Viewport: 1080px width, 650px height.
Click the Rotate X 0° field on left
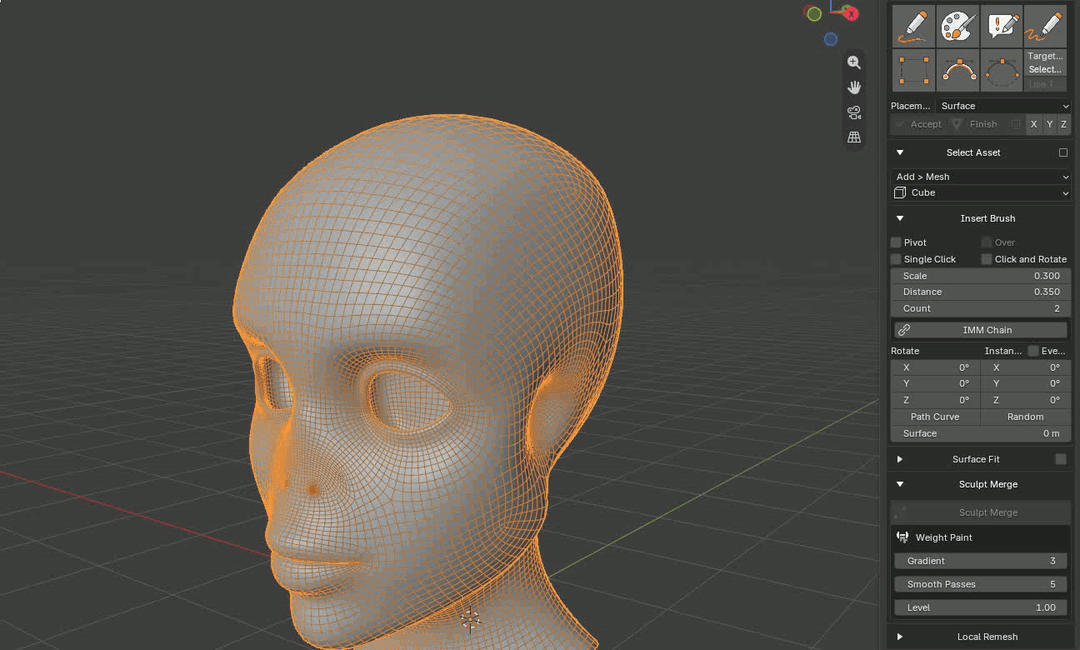click(935, 368)
